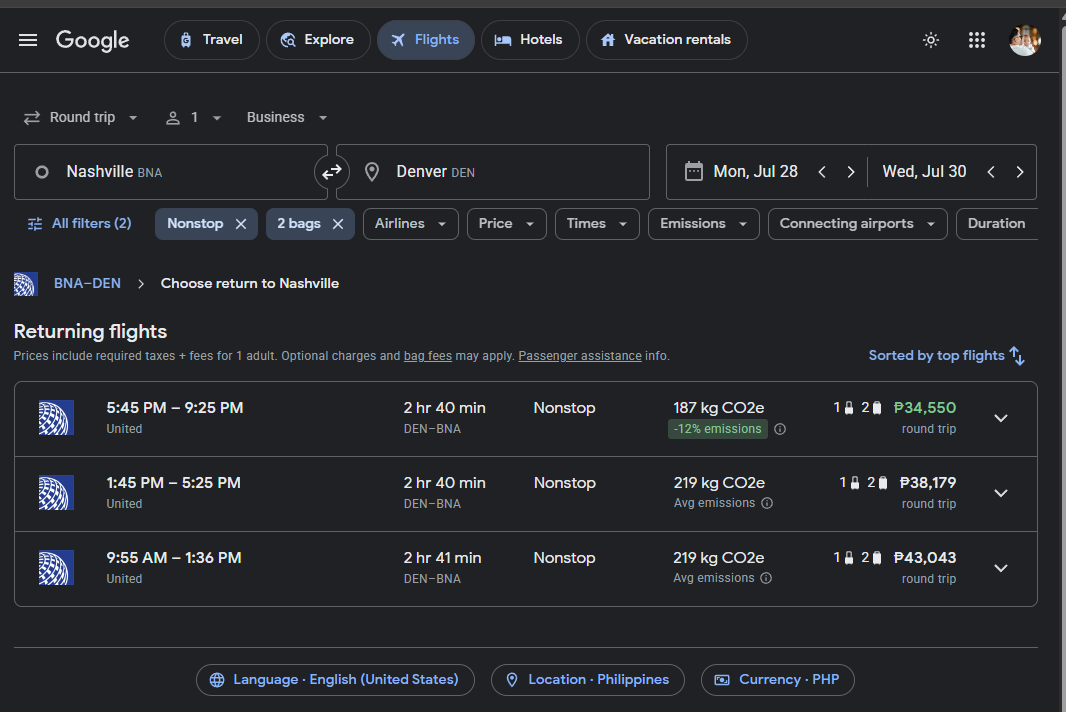The width and height of the screenshot is (1066, 712).
Task: Edit the Denver DEN destination field
Action: tap(493, 172)
